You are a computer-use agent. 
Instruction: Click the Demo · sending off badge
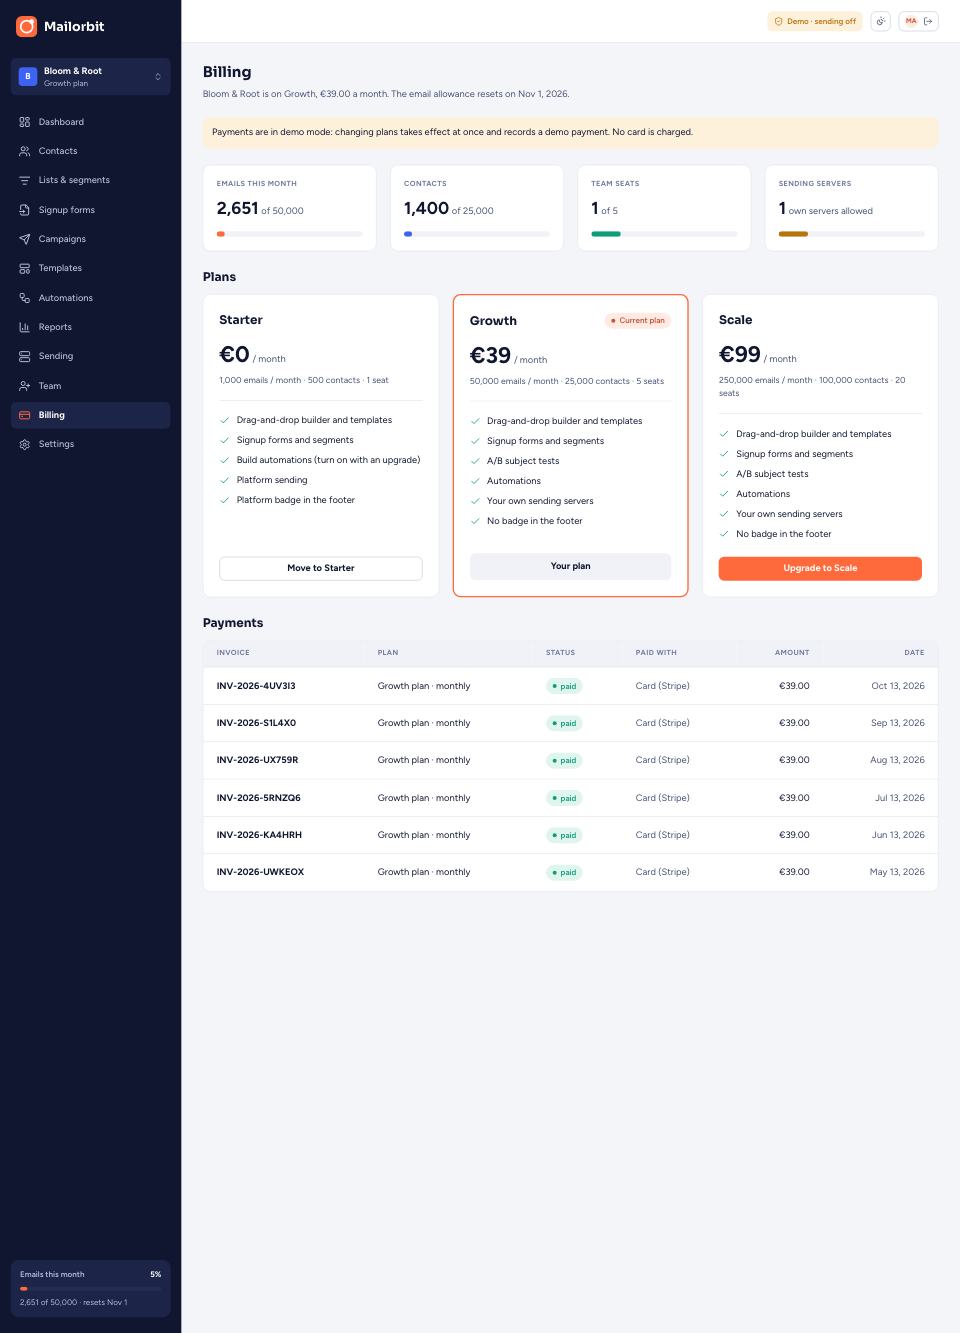(x=815, y=21)
